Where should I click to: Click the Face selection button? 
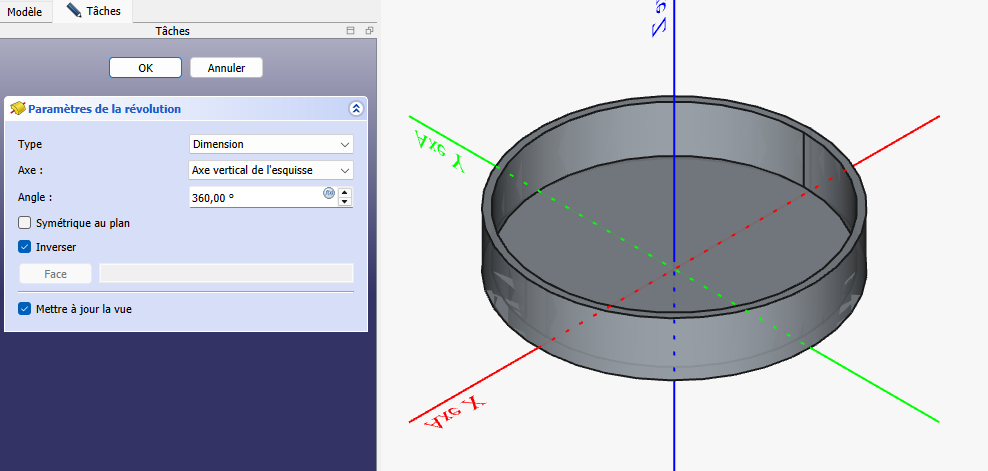click(55, 273)
